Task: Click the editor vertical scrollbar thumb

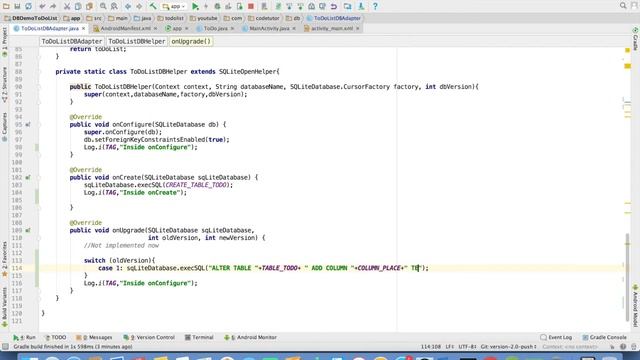Action: tap(627, 278)
